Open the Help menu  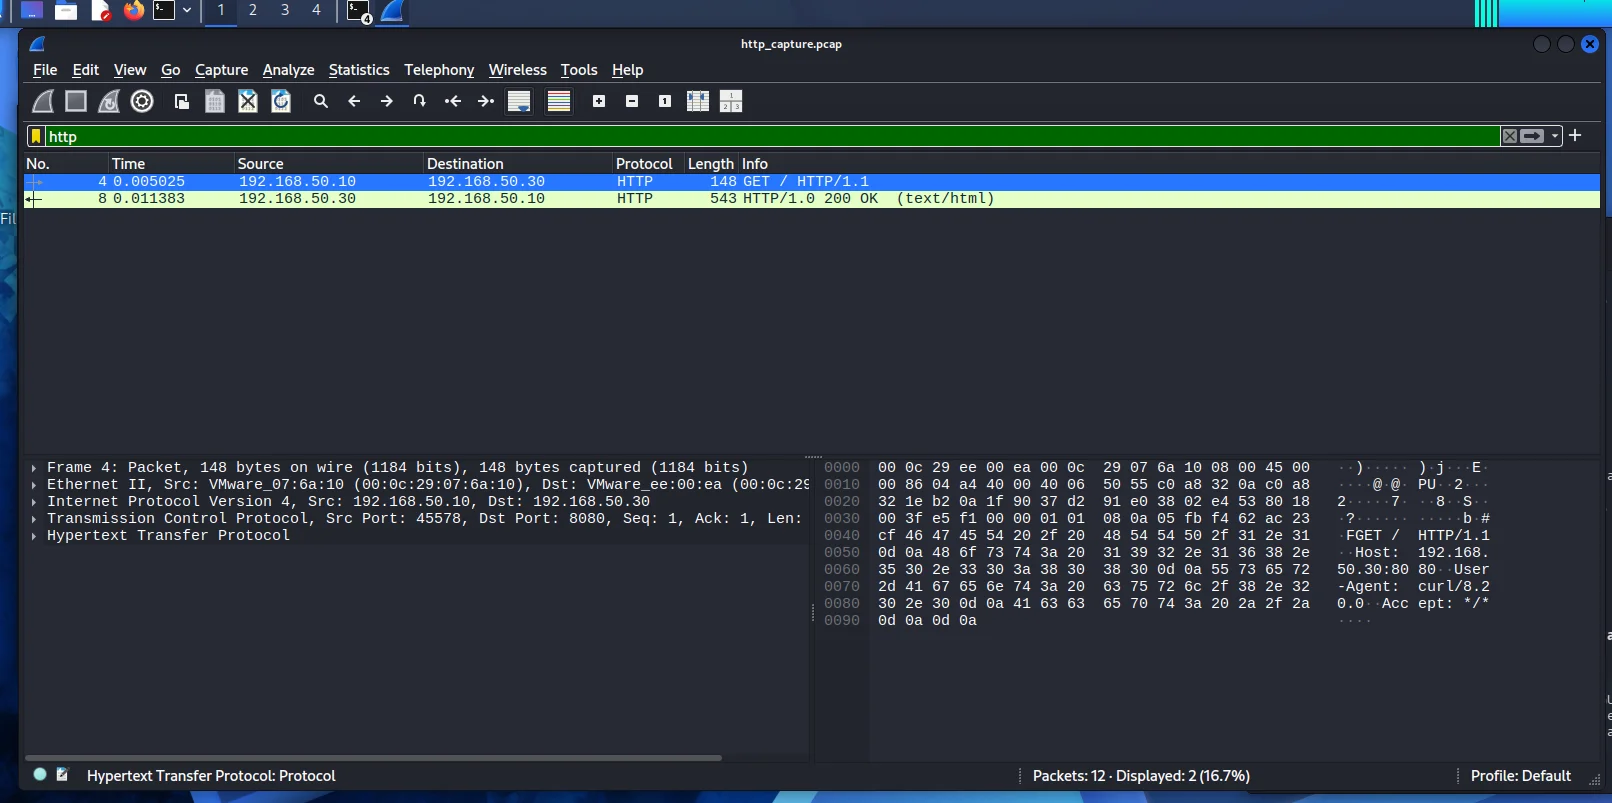tap(627, 70)
